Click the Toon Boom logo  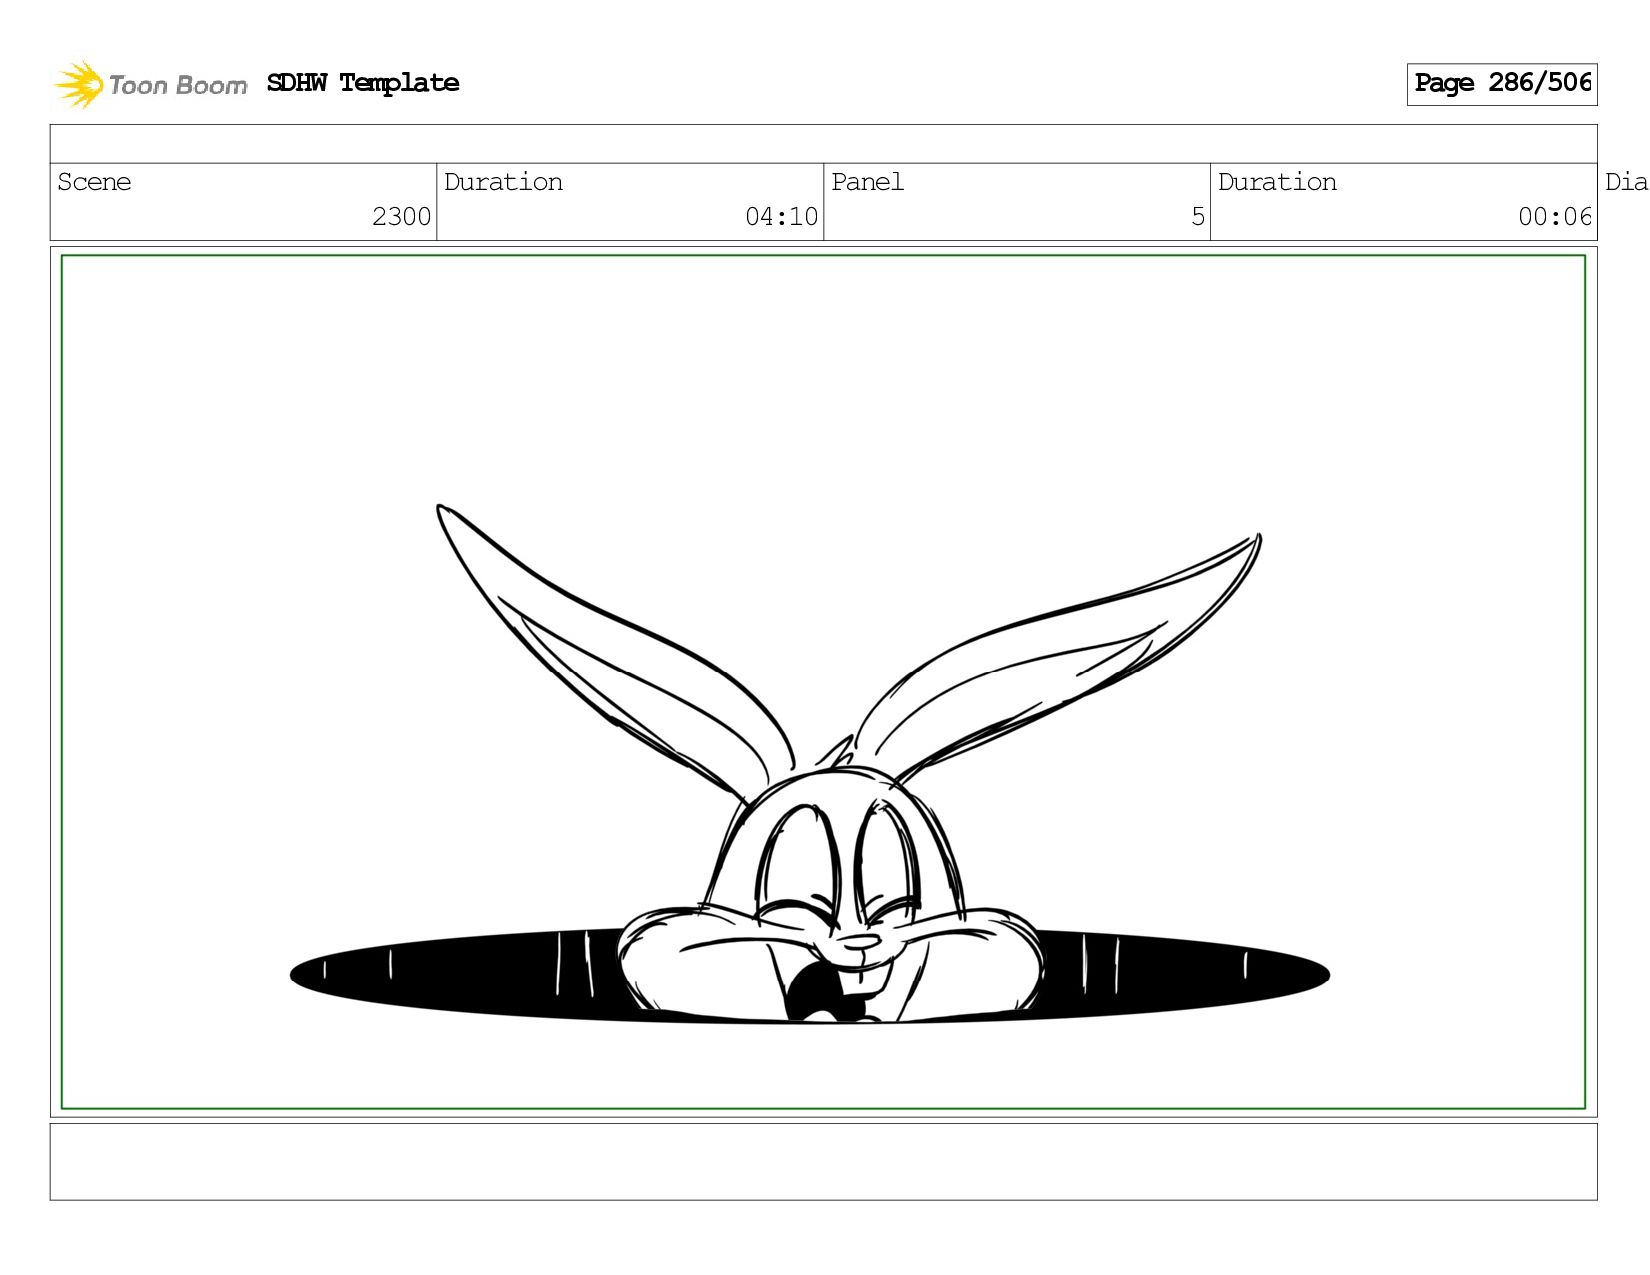point(150,84)
